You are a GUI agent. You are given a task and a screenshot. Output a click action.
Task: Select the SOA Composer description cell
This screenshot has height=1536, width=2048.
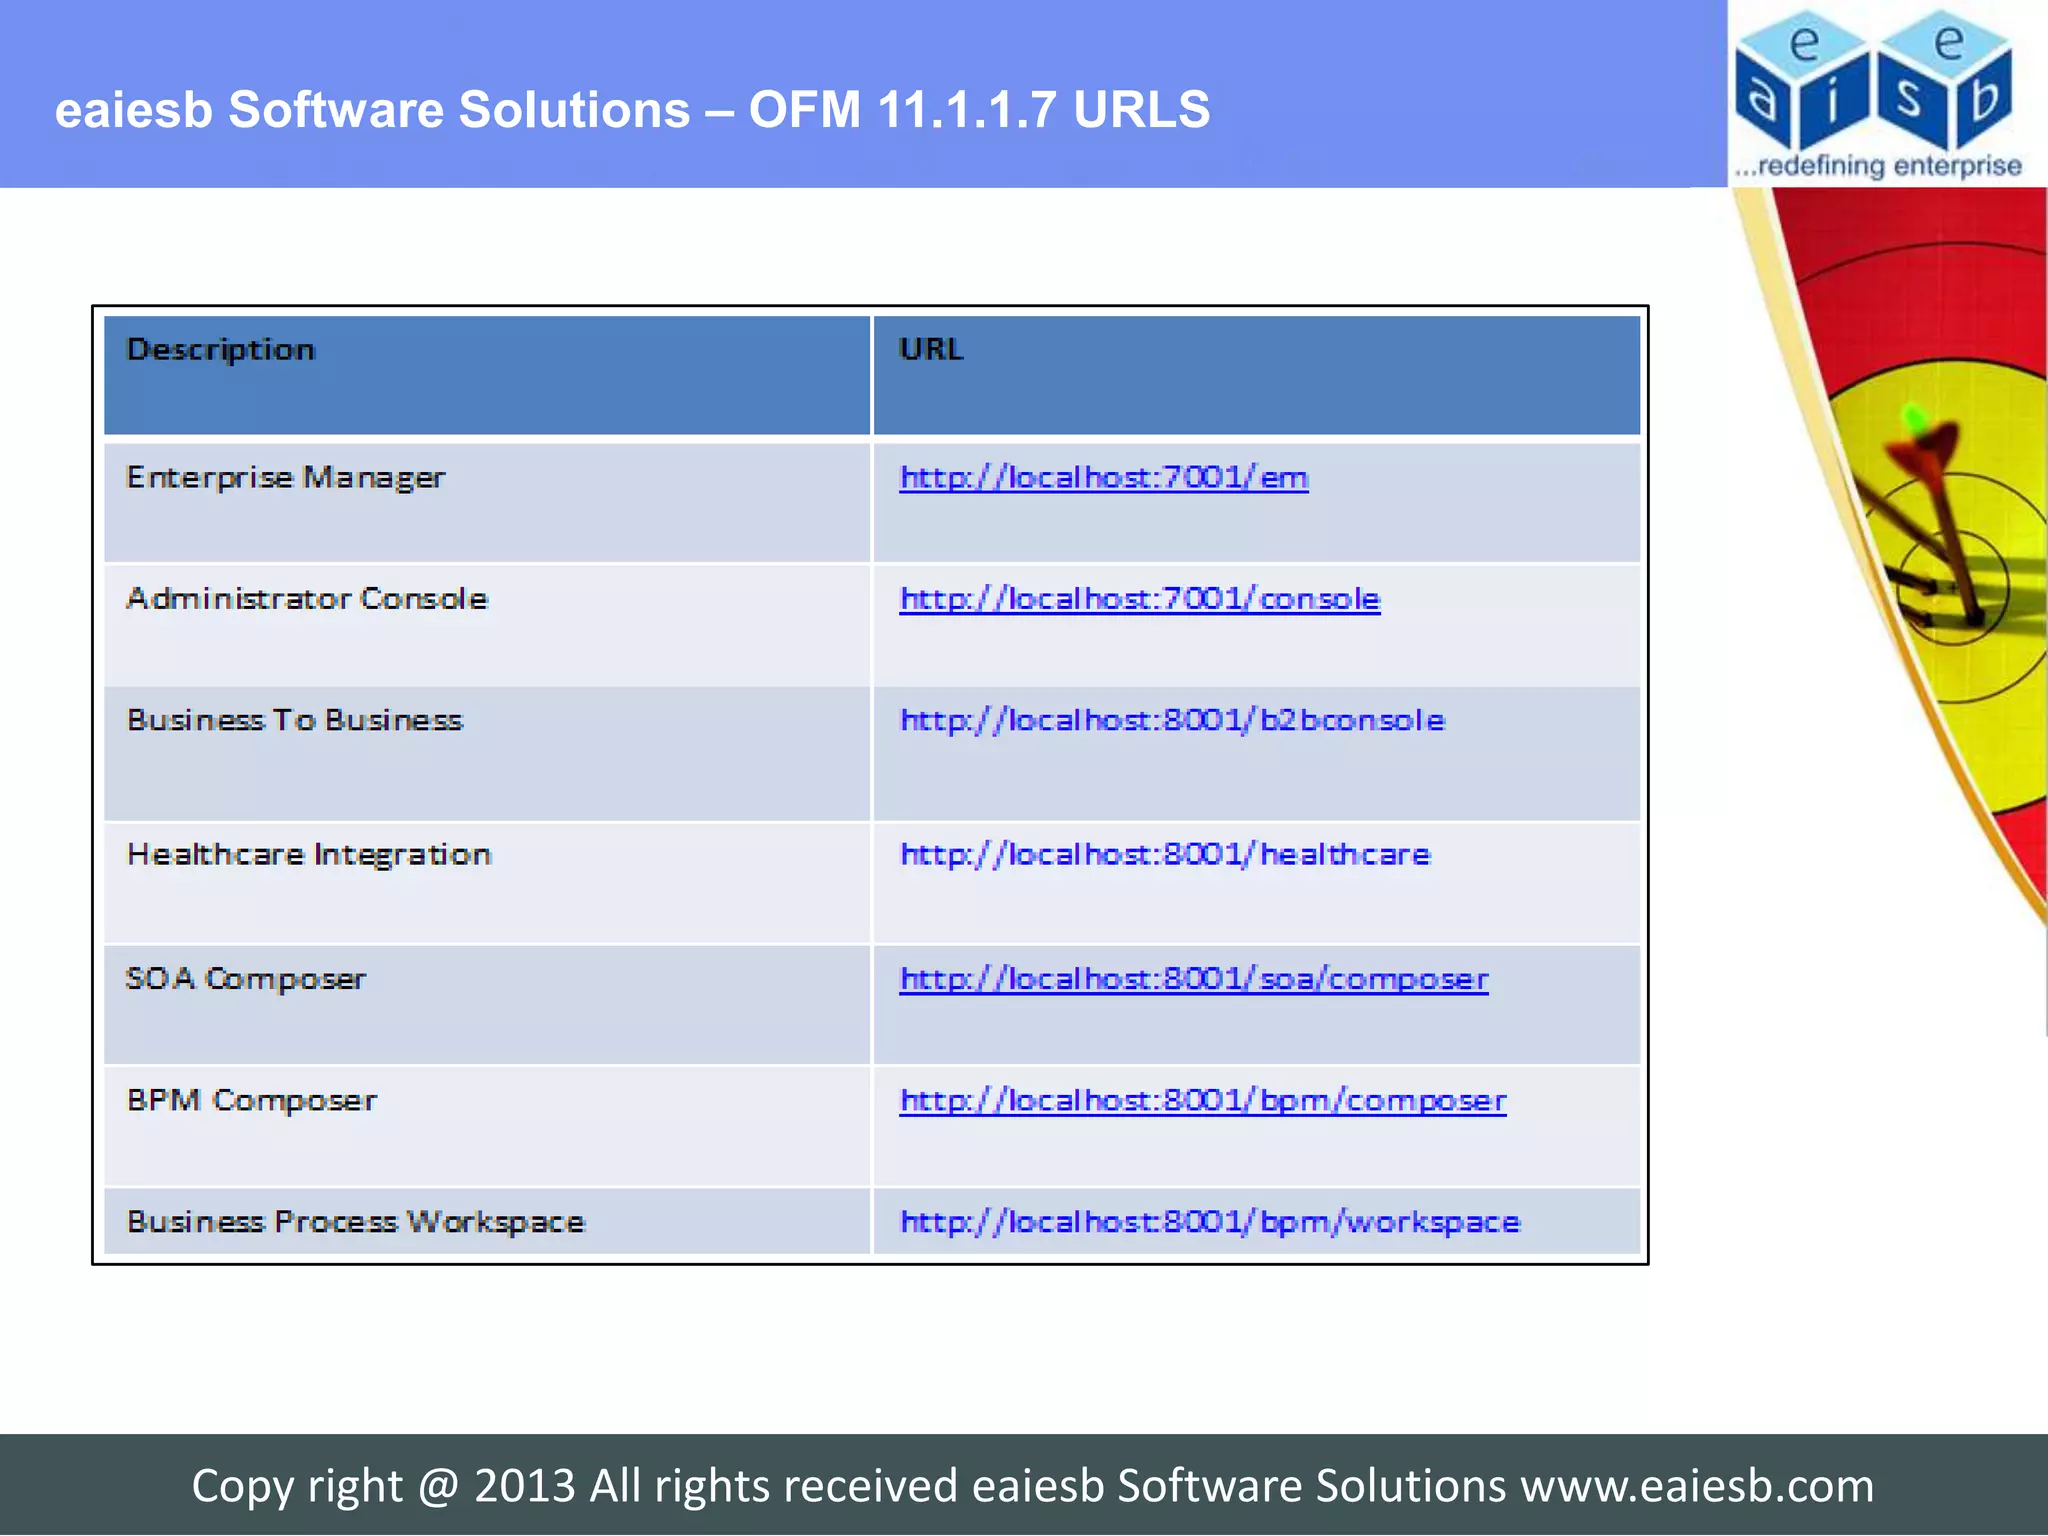(487, 1005)
